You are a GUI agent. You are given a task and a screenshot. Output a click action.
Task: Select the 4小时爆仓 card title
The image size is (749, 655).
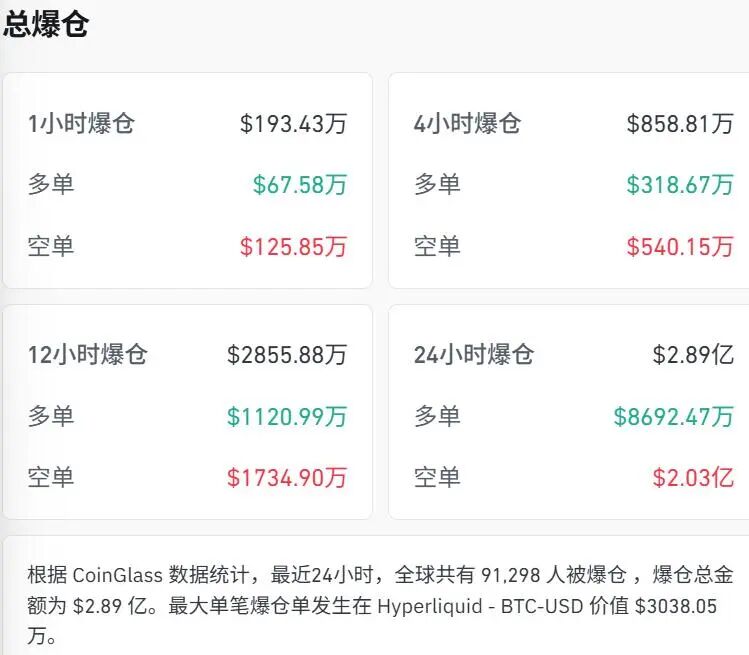click(467, 124)
